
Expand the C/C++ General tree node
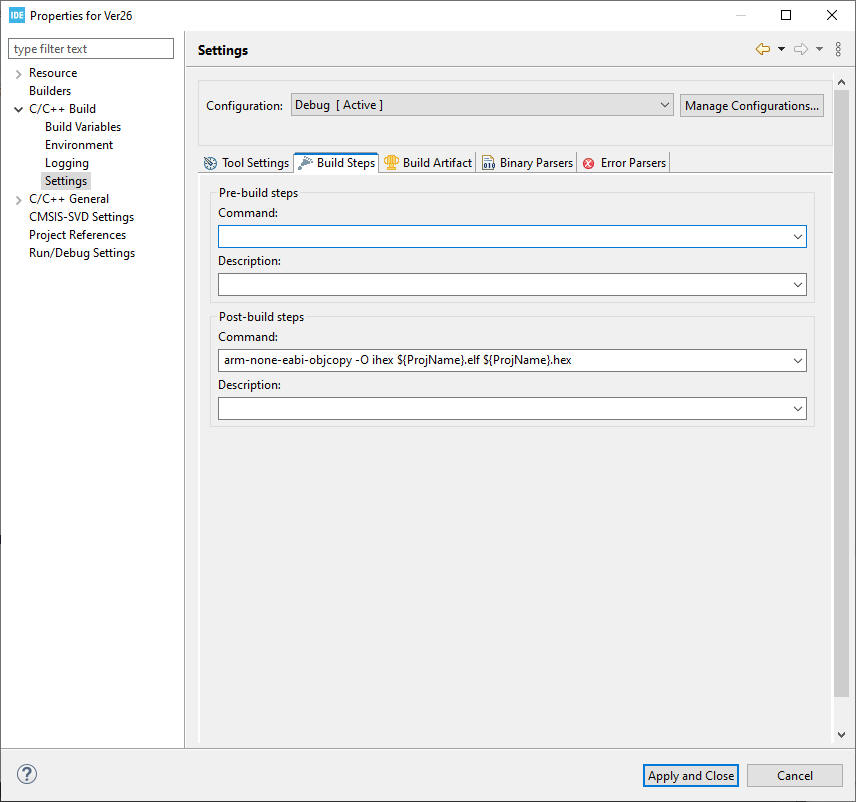coord(18,200)
